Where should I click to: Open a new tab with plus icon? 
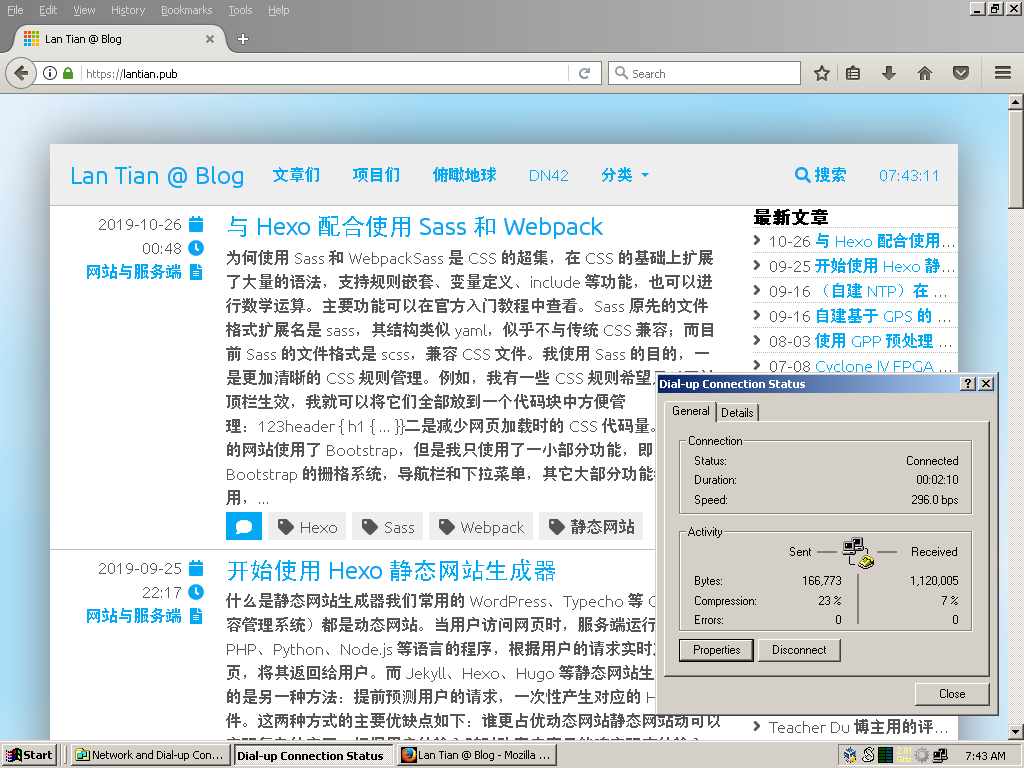point(243,39)
